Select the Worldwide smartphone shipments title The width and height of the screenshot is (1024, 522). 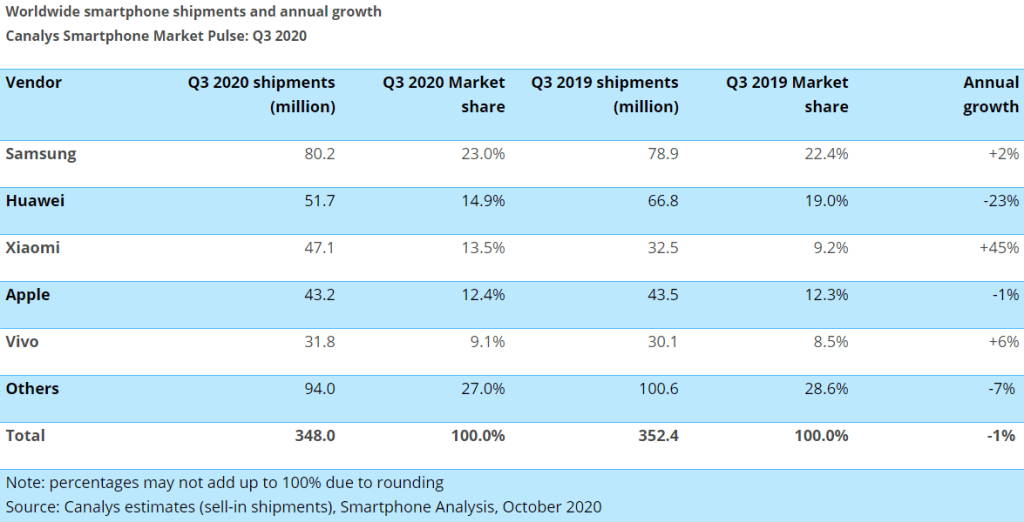pyautogui.click(x=193, y=12)
